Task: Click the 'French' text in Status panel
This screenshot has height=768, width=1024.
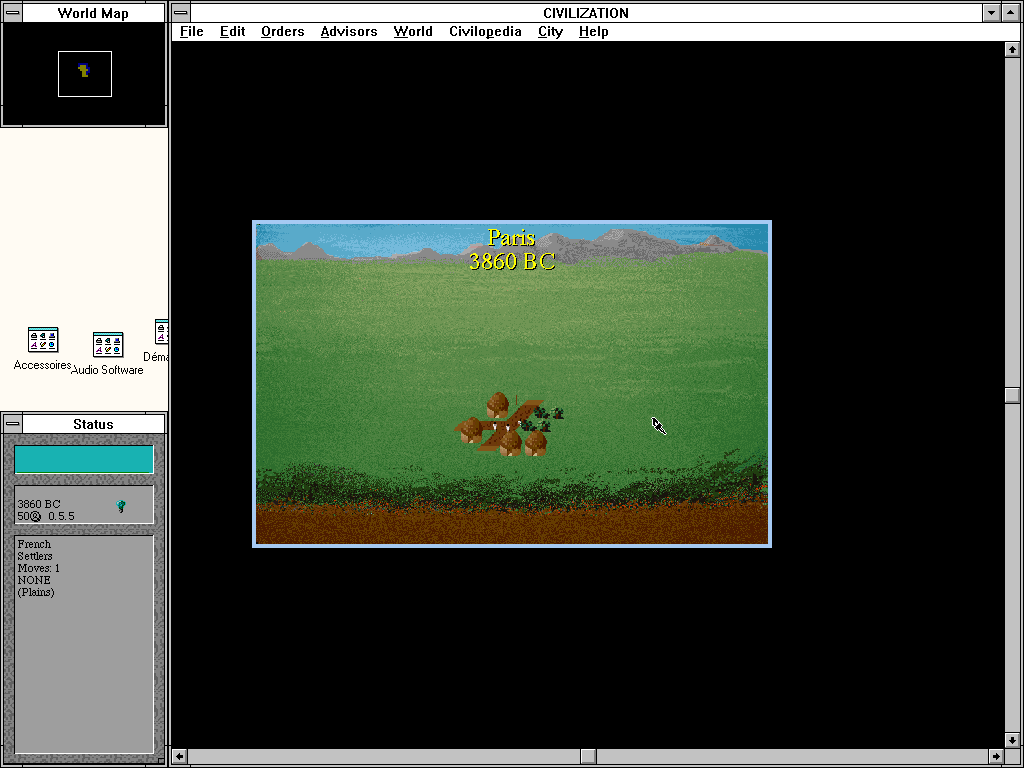Action: [34, 544]
